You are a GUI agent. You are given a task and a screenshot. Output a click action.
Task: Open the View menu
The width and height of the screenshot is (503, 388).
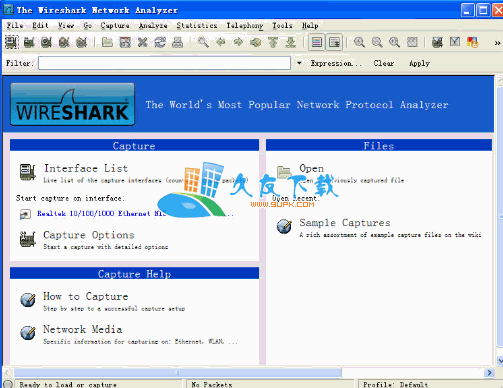coord(66,25)
